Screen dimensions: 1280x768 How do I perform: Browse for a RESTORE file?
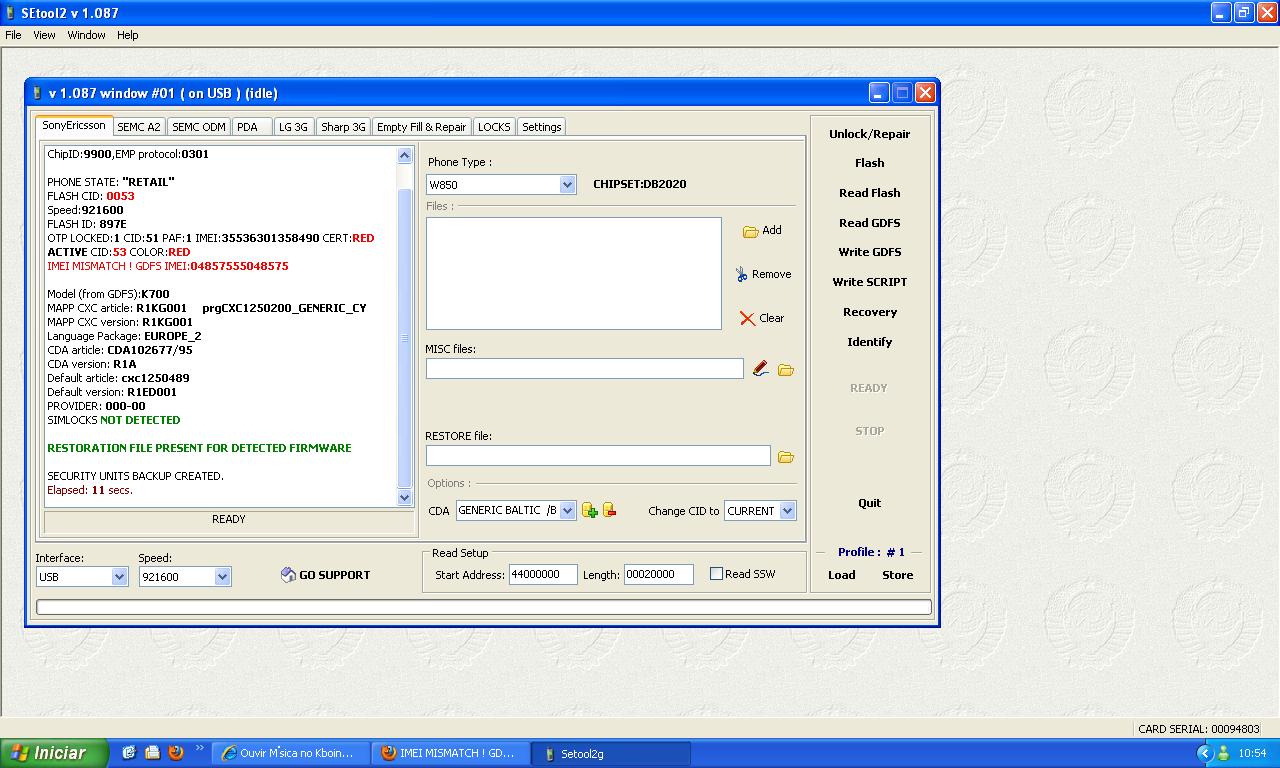click(786, 457)
